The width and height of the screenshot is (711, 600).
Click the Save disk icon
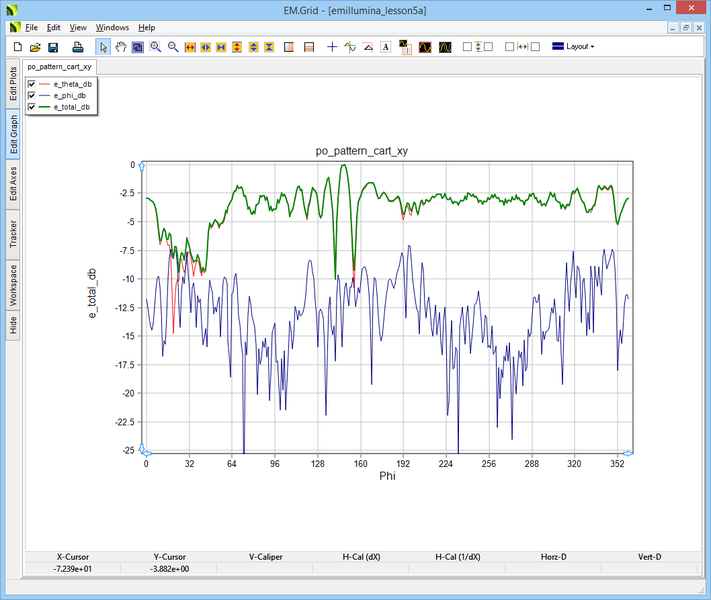[53, 47]
